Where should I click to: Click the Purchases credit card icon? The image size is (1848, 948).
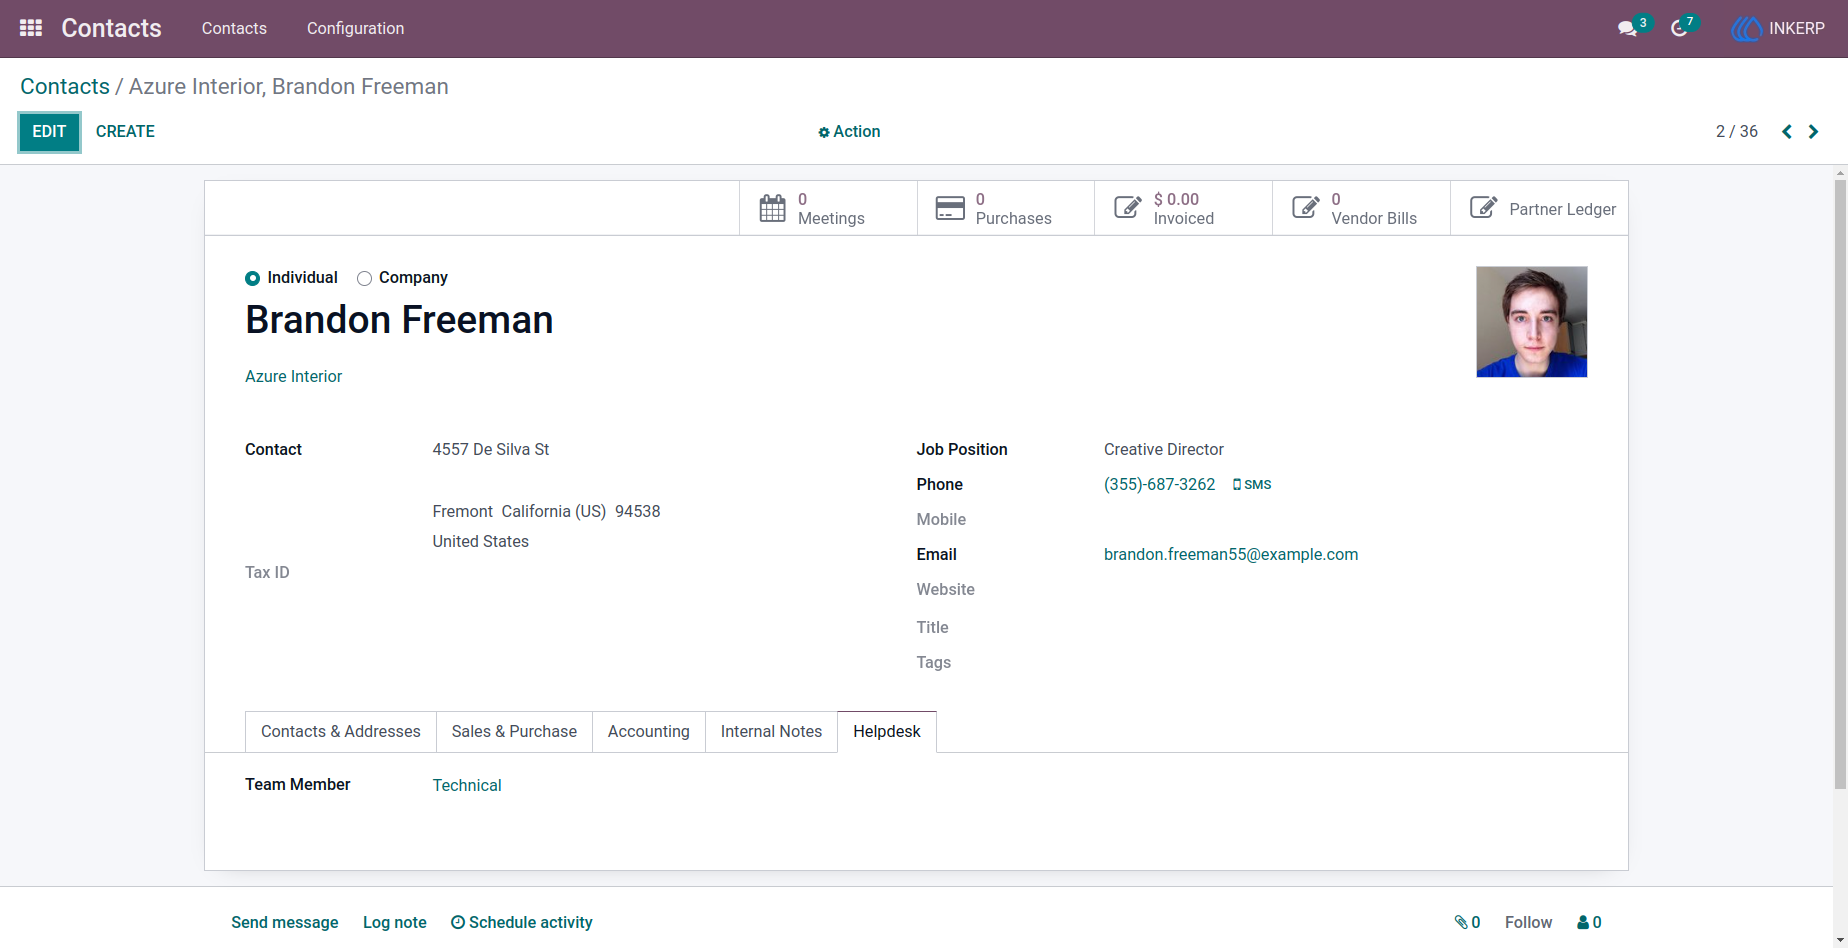click(950, 208)
